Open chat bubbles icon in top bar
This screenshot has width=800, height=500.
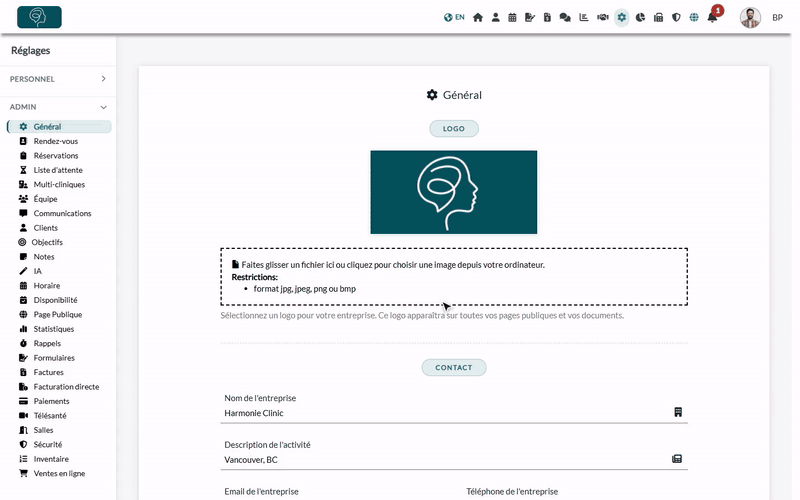[565, 17]
